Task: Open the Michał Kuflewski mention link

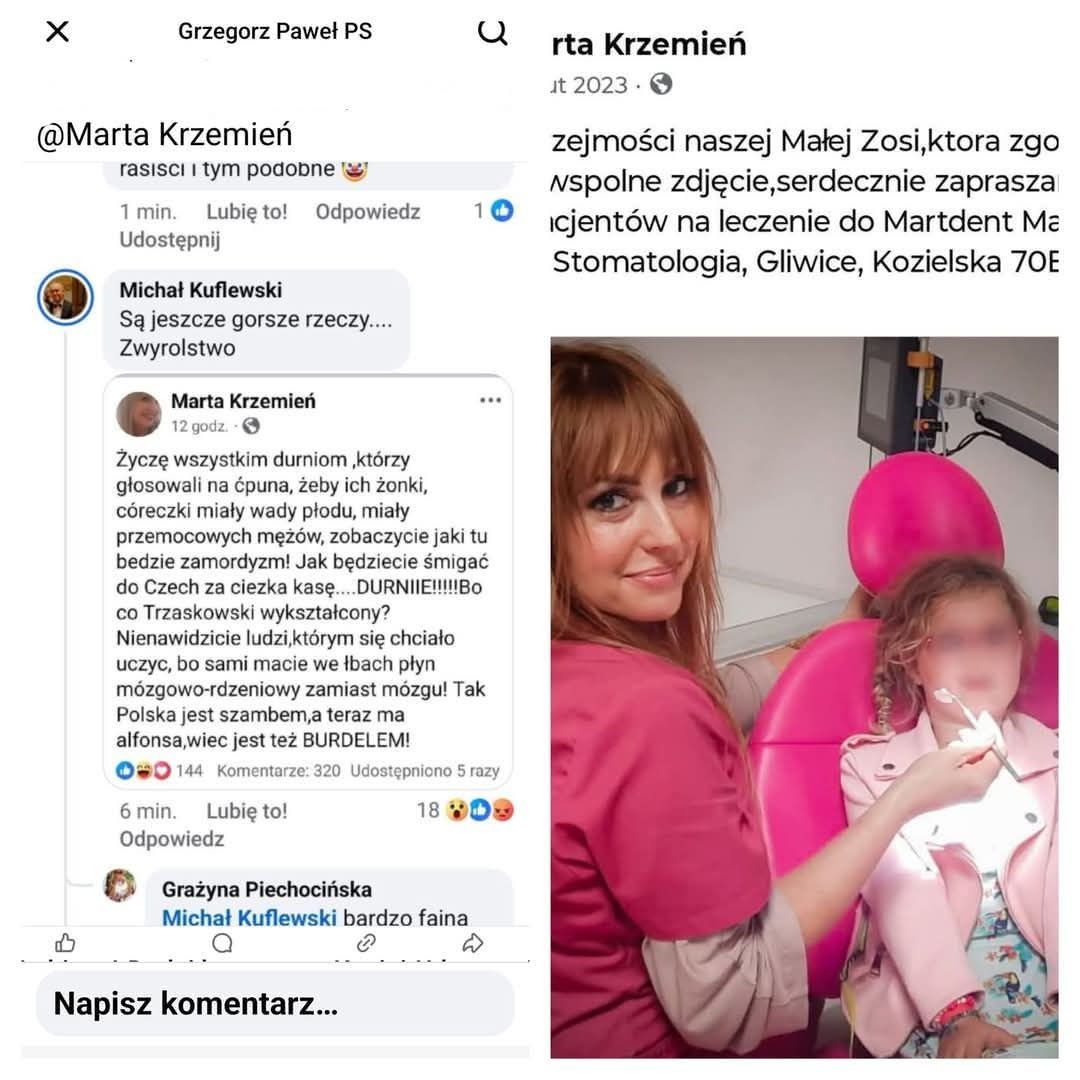Action: coord(249,917)
